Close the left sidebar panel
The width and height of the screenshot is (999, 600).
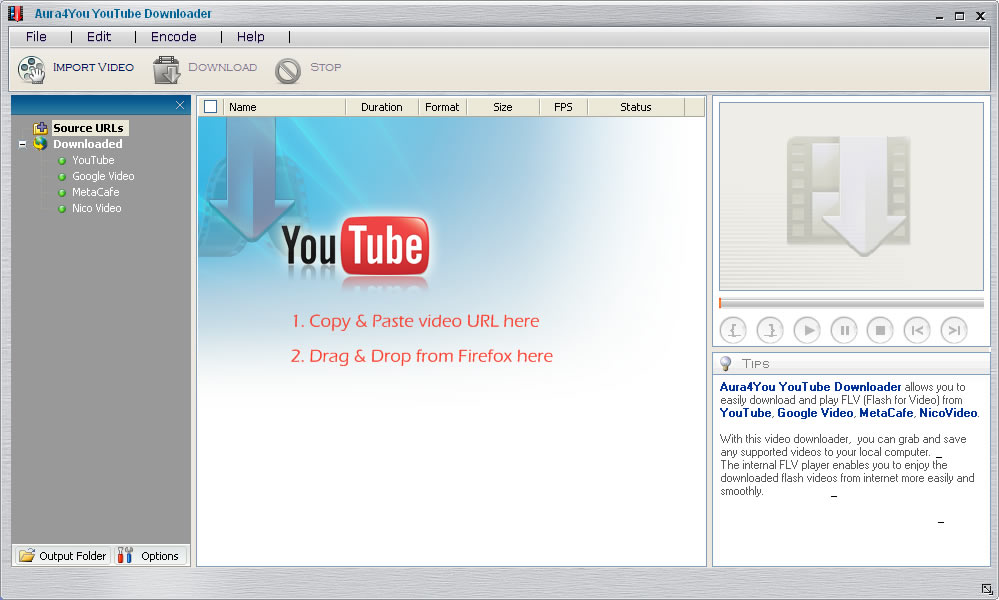180,105
